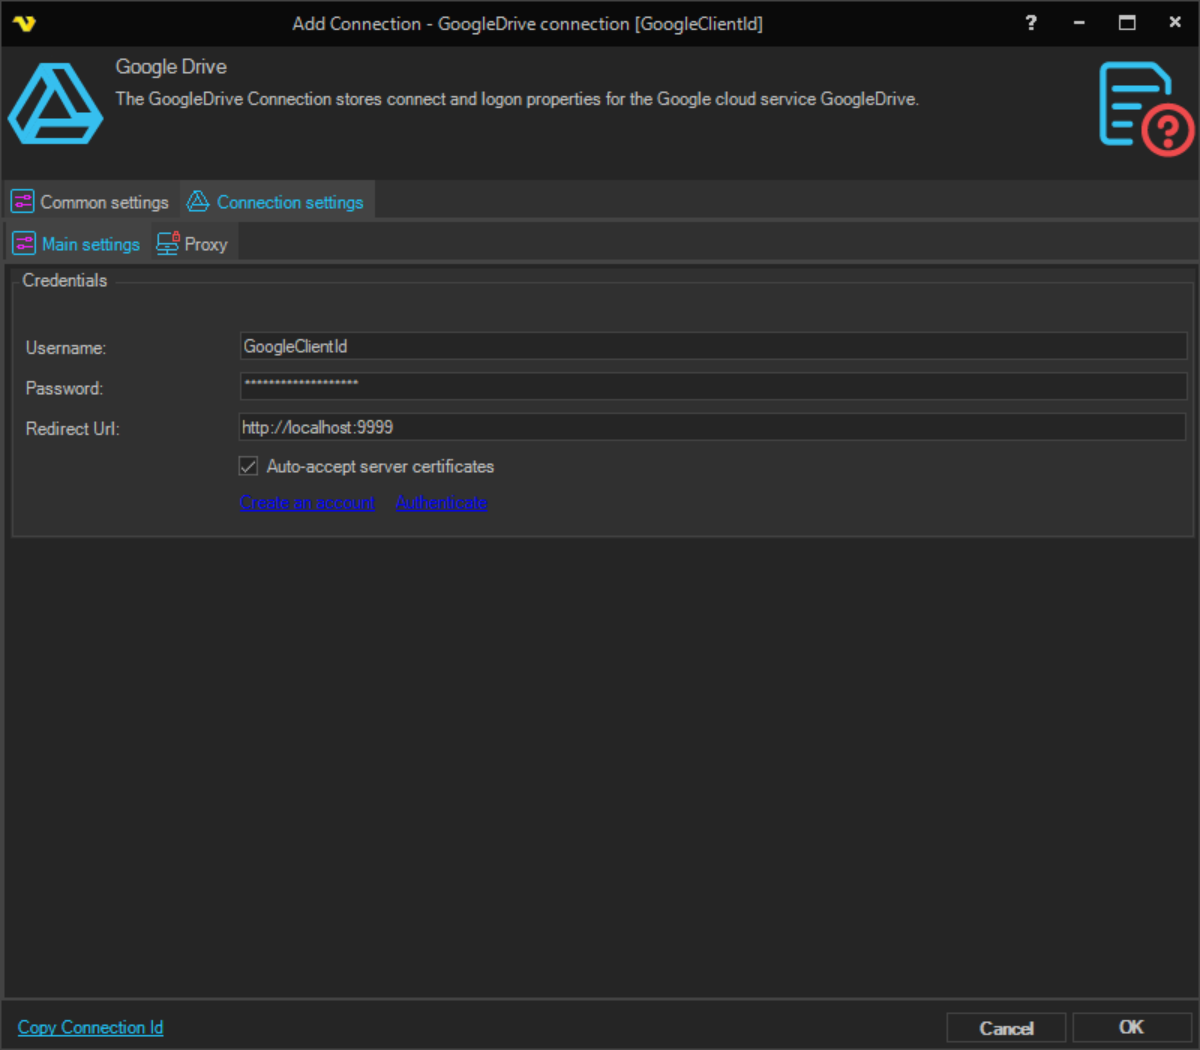Click the question mark help button
Screen dimensions: 1200x1050
pos(1031,23)
